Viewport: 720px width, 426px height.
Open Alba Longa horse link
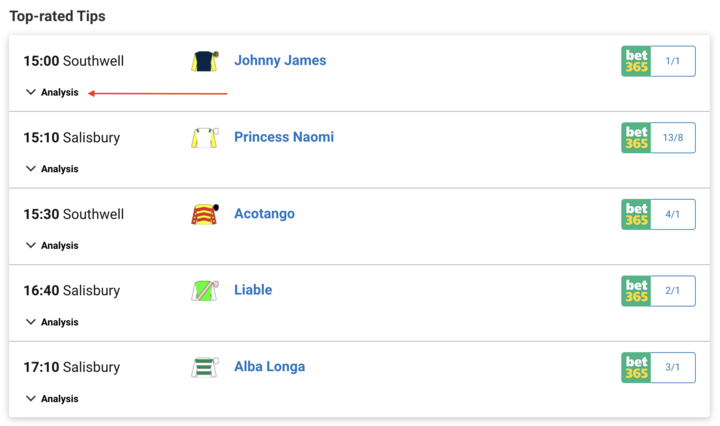270,367
